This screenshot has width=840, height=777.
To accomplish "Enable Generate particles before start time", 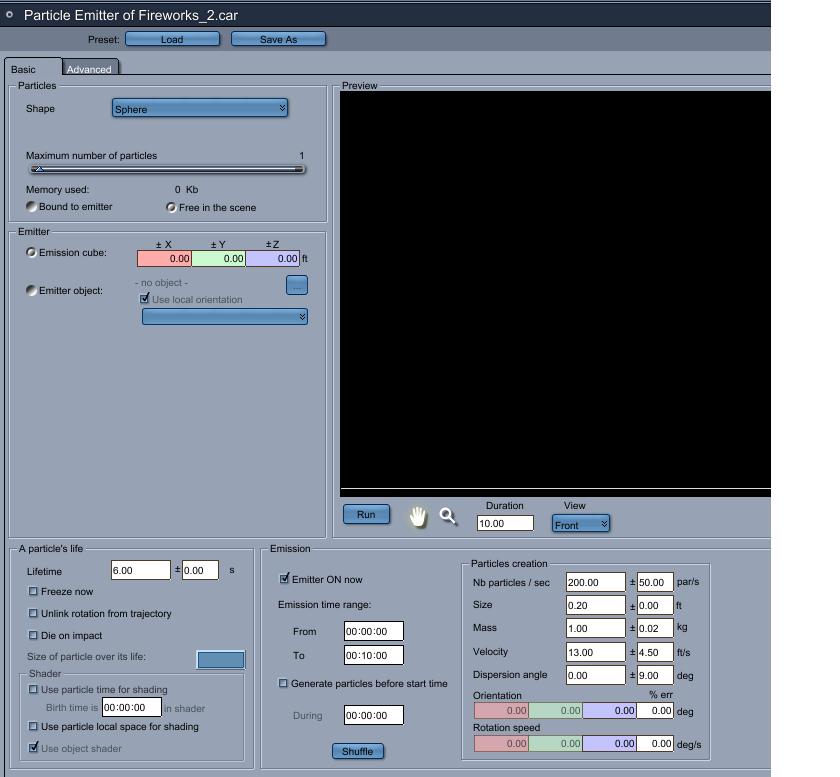I will point(283,683).
